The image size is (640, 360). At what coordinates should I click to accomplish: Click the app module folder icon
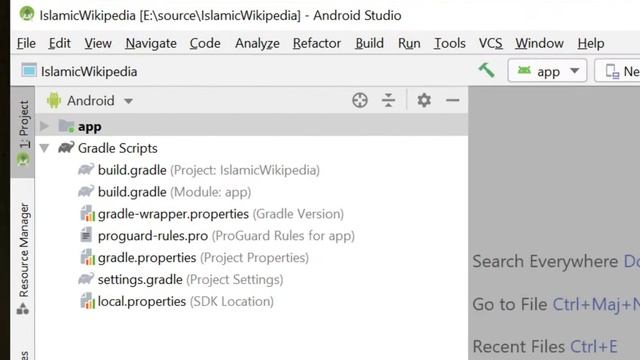pos(66,126)
